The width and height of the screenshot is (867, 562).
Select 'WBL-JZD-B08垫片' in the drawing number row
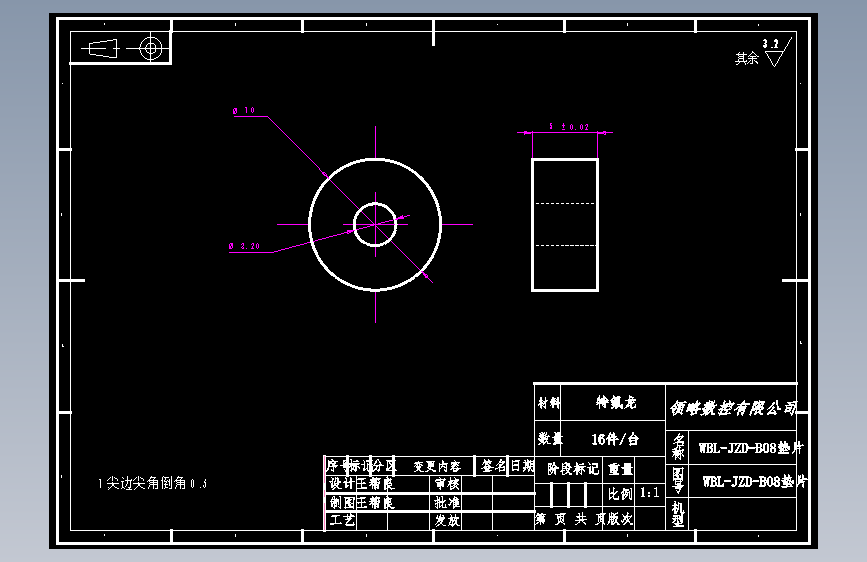[x=754, y=482]
